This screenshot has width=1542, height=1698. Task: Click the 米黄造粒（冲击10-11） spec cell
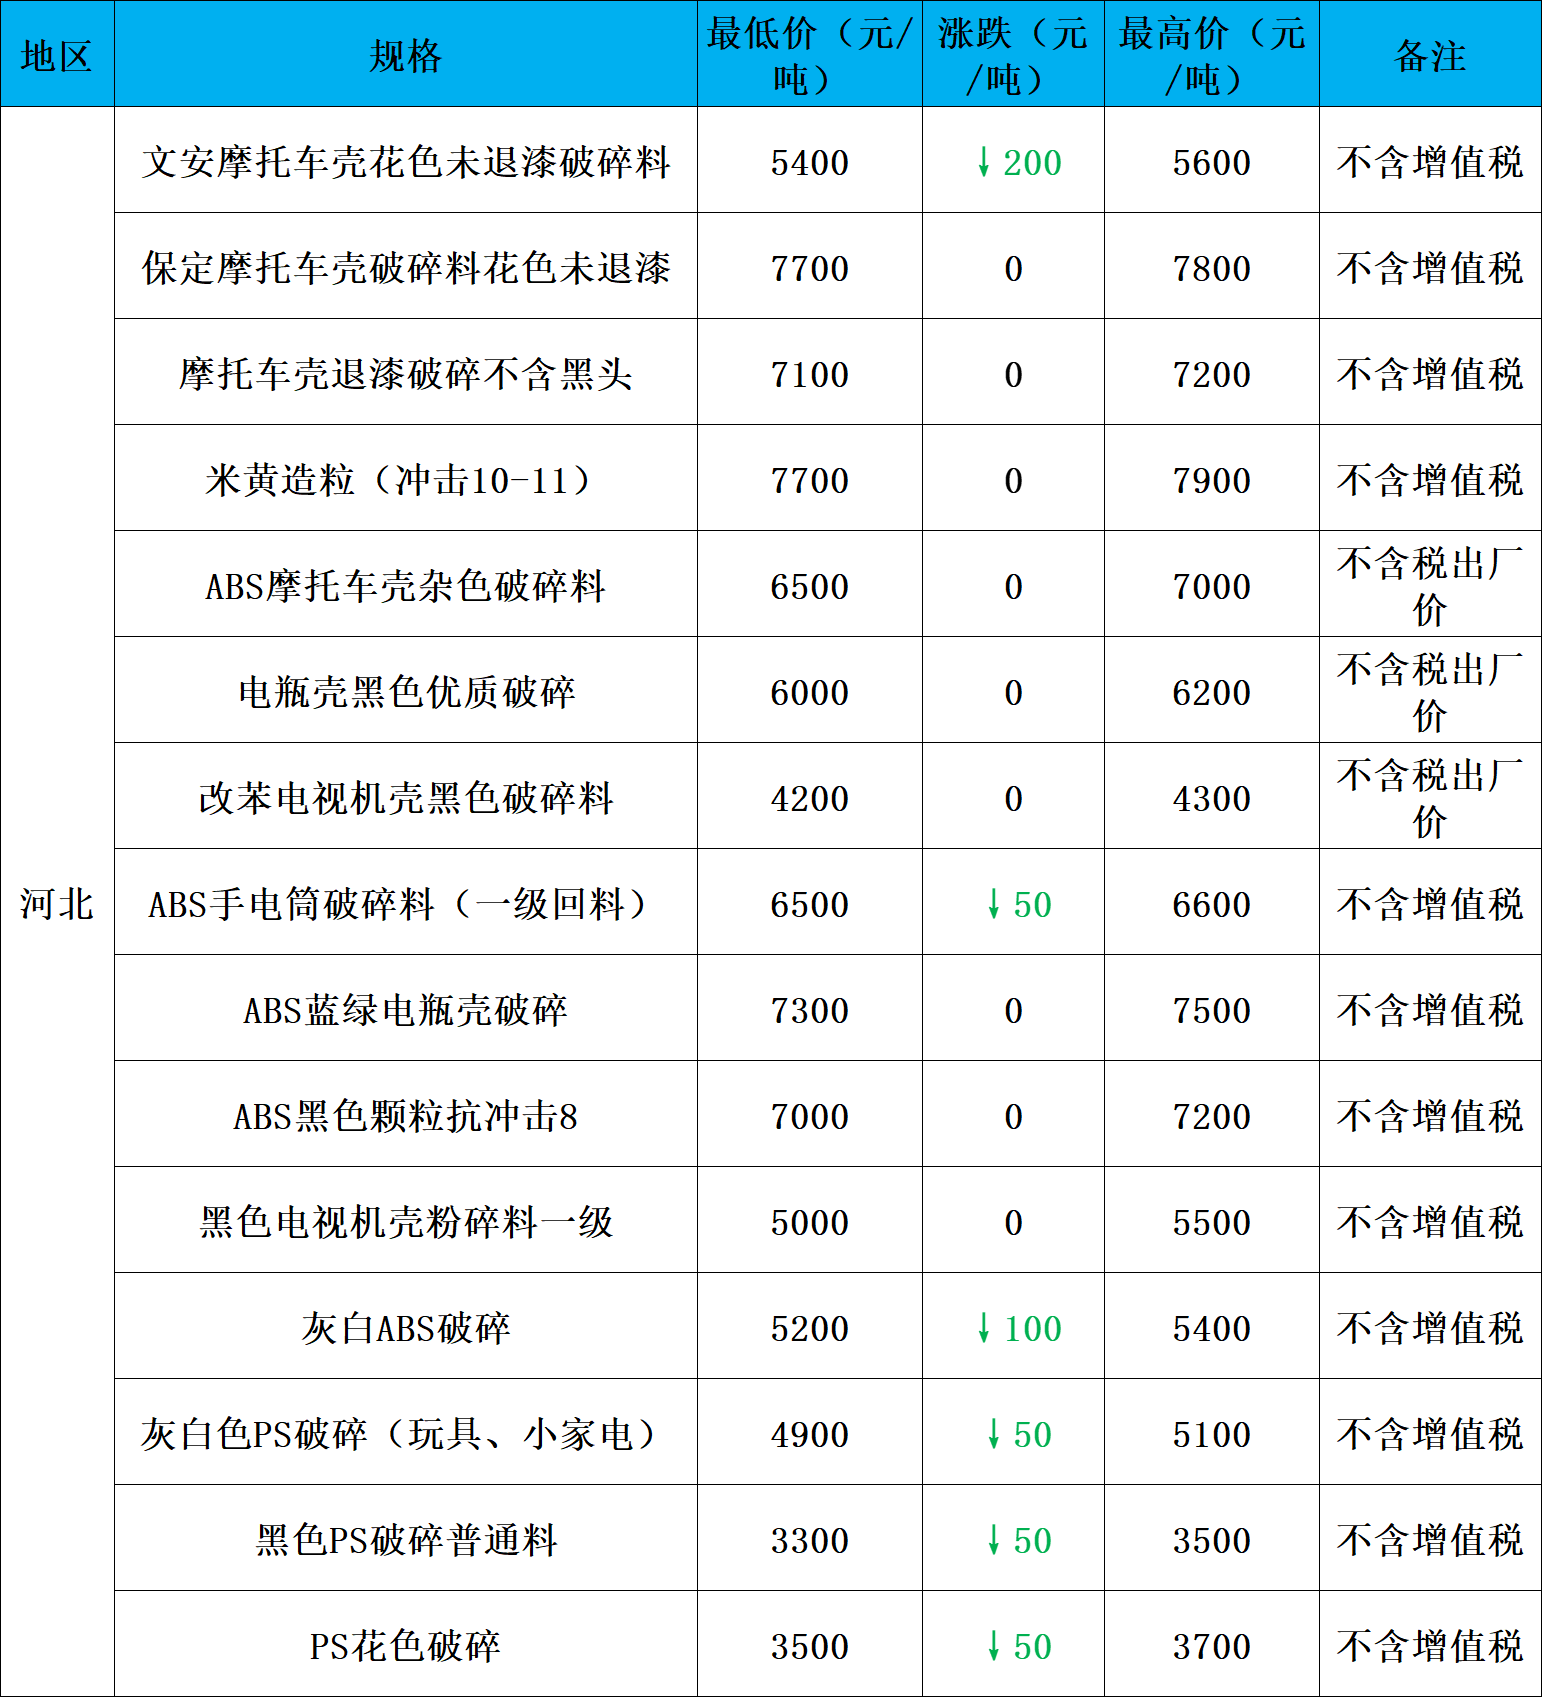click(x=405, y=480)
